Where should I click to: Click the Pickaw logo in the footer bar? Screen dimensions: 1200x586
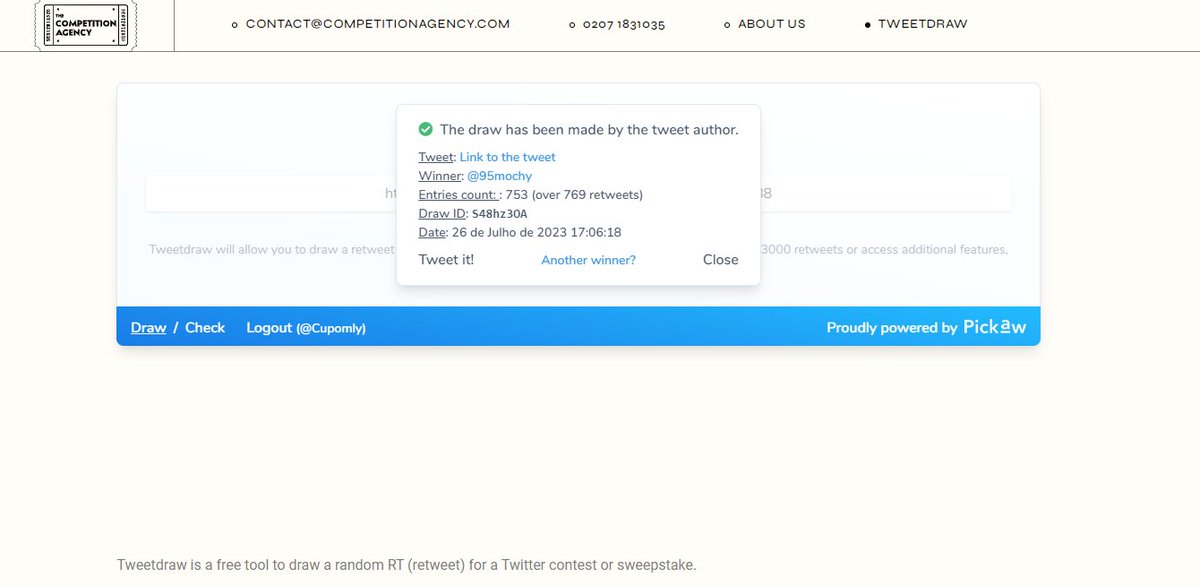995,327
